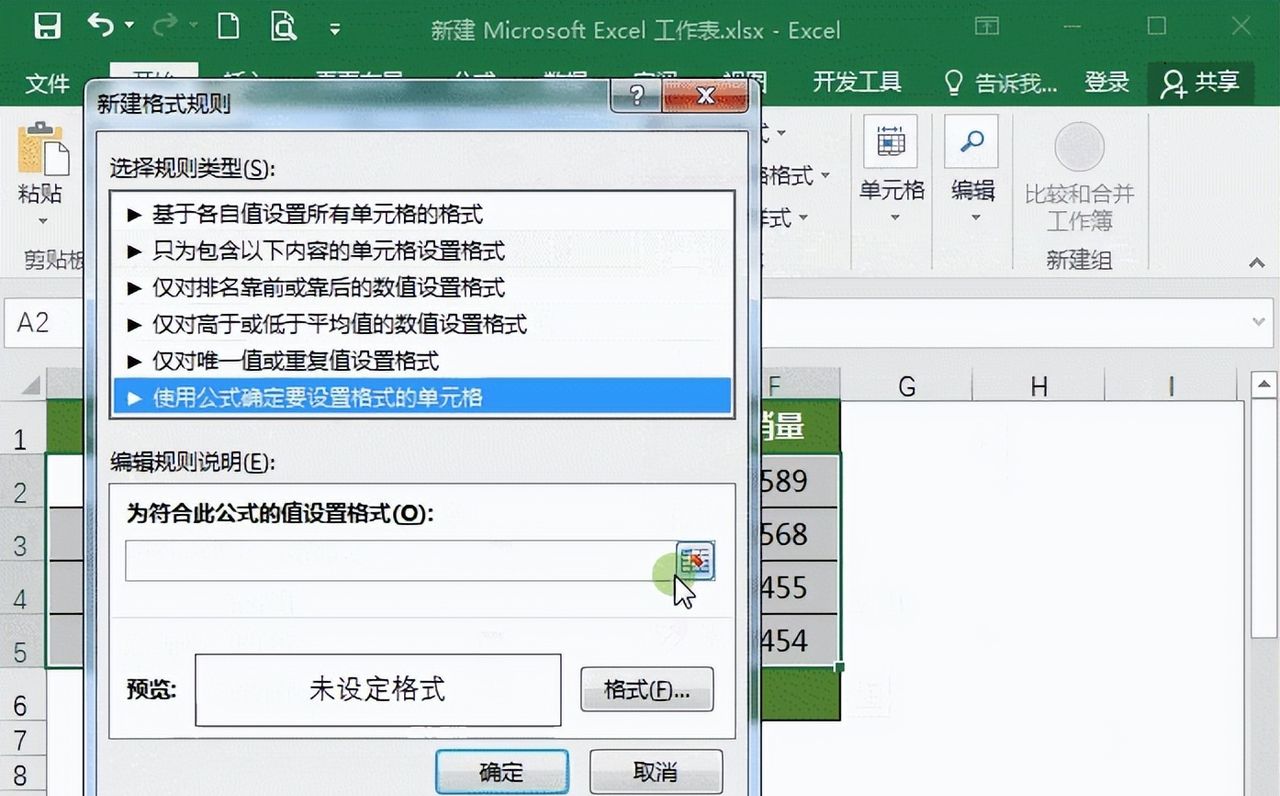Click the 格式(F)... button
This screenshot has height=796, width=1280.
(646, 690)
